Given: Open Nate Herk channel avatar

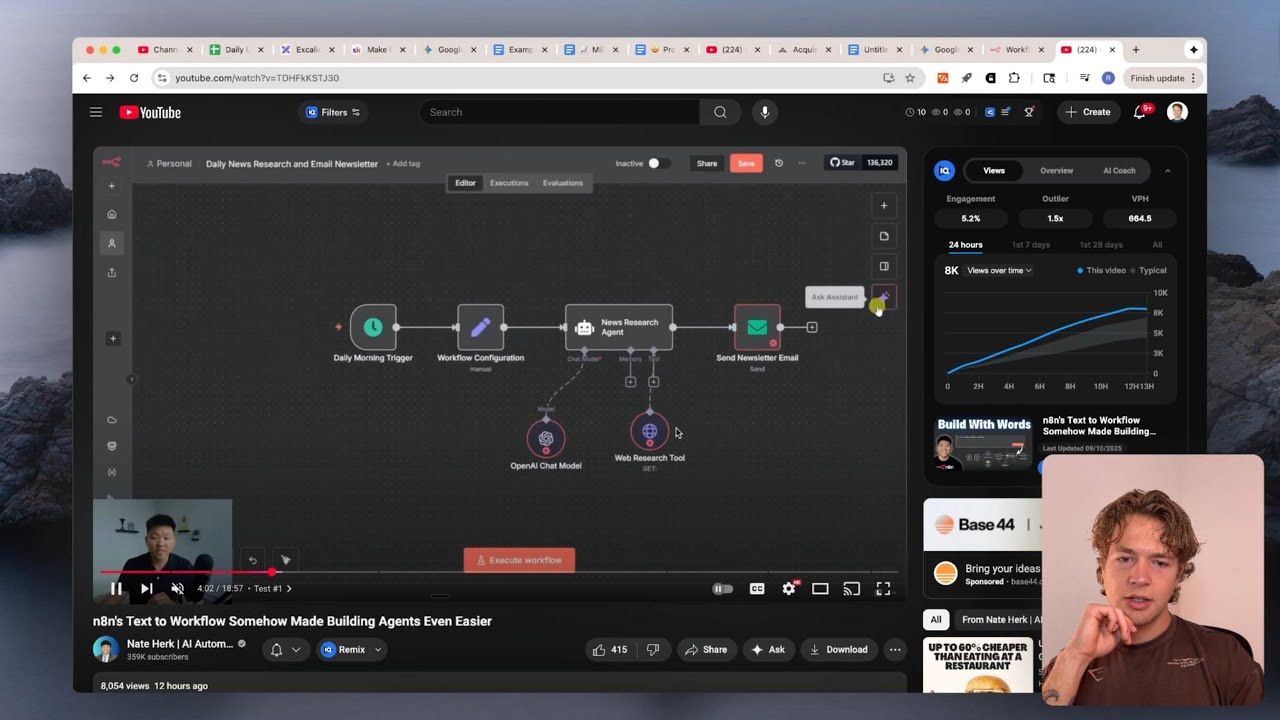Looking at the screenshot, I should 106,650.
